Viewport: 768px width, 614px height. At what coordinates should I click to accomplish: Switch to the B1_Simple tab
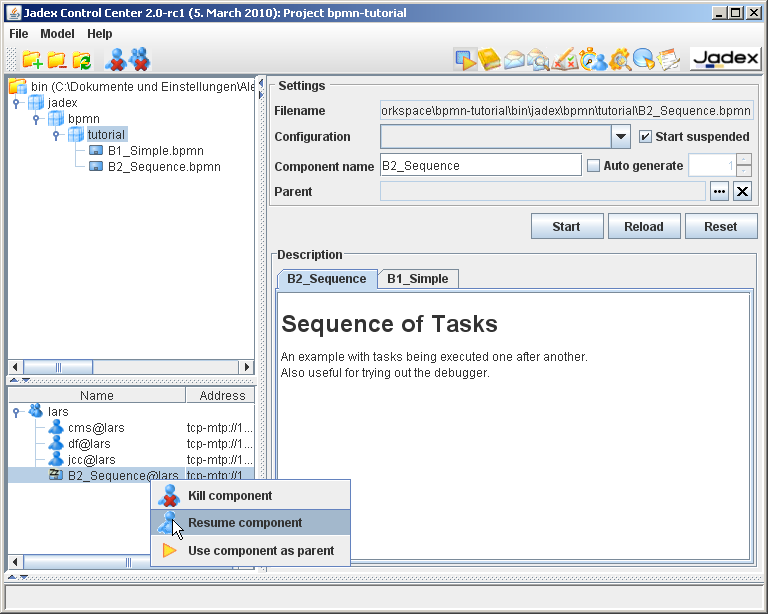click(418, 279)
